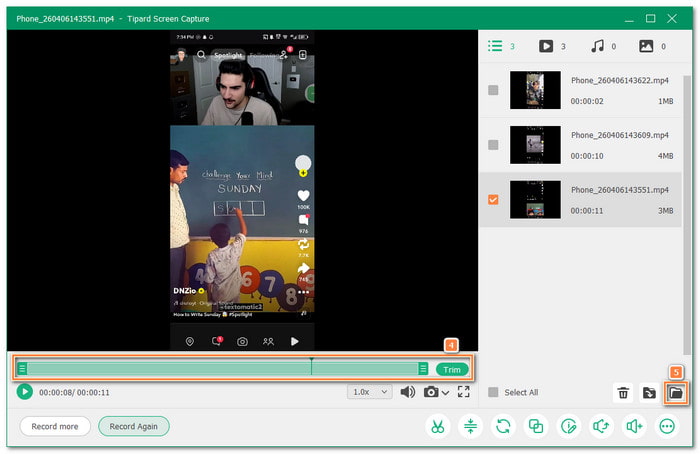Image resolution: width=700 pixels, height=454 pixels.
Task: Open the output folder icon
Action: pos(675,393)
